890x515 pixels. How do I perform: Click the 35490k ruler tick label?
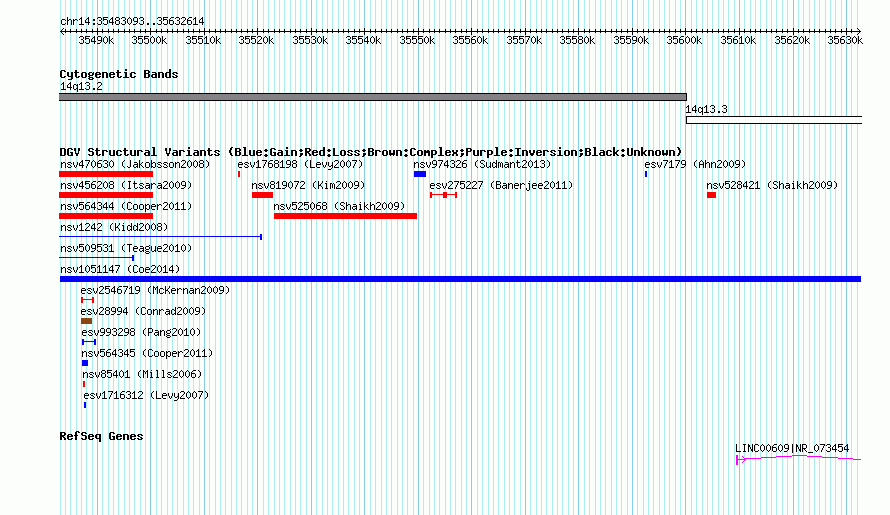pyautogui.click(x=96, y=40)
